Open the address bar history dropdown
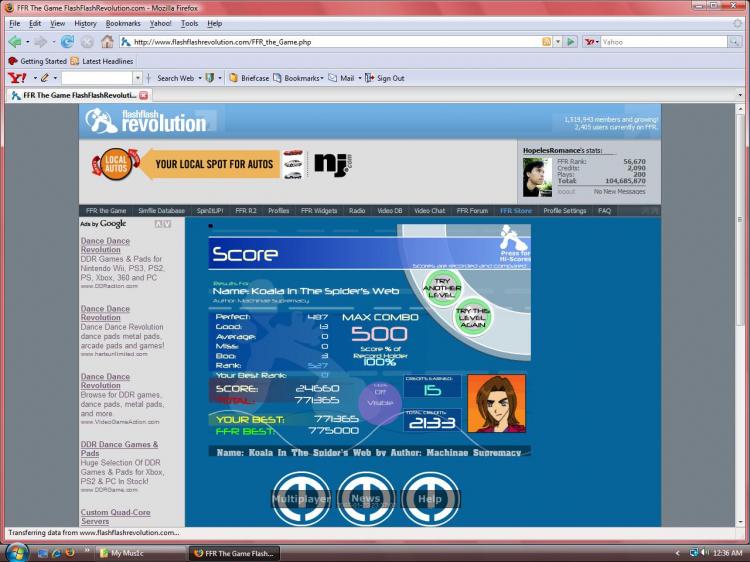 pos(558,42)
